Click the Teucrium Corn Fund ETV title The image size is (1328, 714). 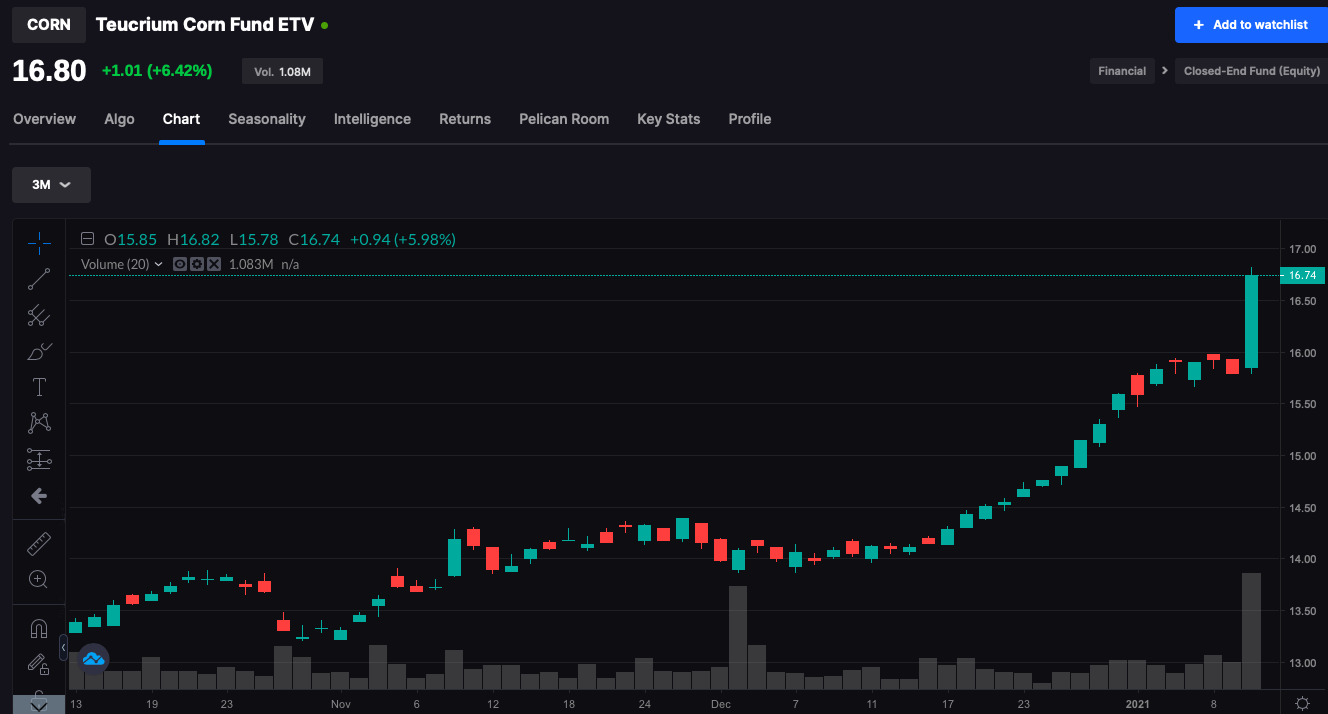pos(205,25)
